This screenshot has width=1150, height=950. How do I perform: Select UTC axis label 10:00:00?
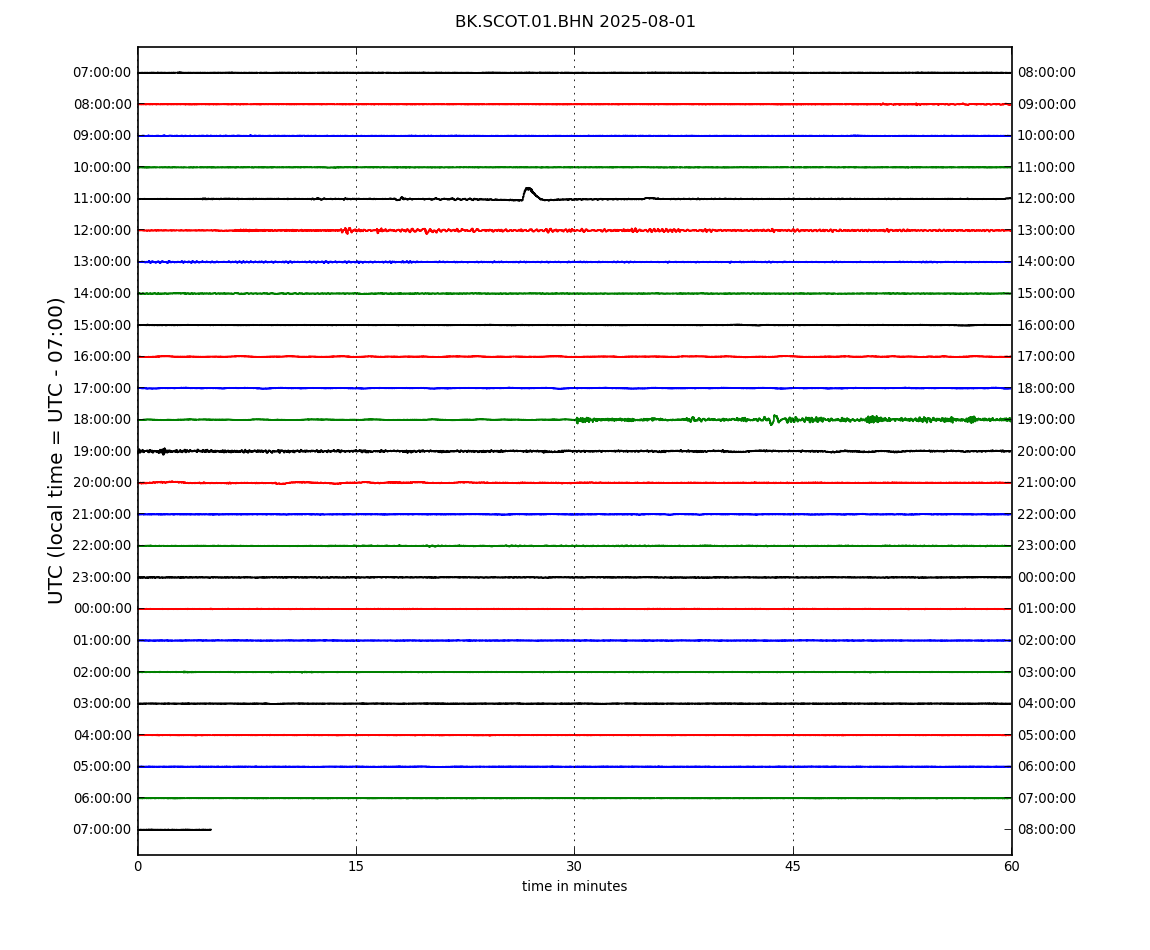pos(103,167)
